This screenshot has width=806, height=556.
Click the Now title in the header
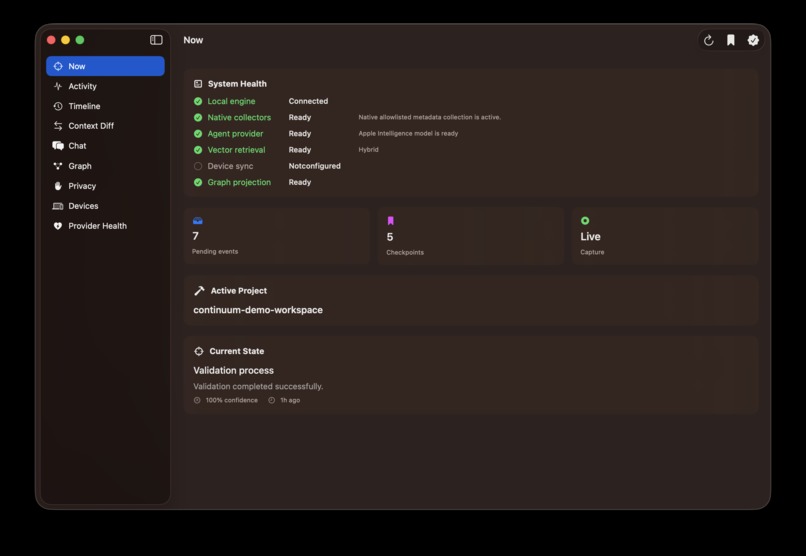193,40
